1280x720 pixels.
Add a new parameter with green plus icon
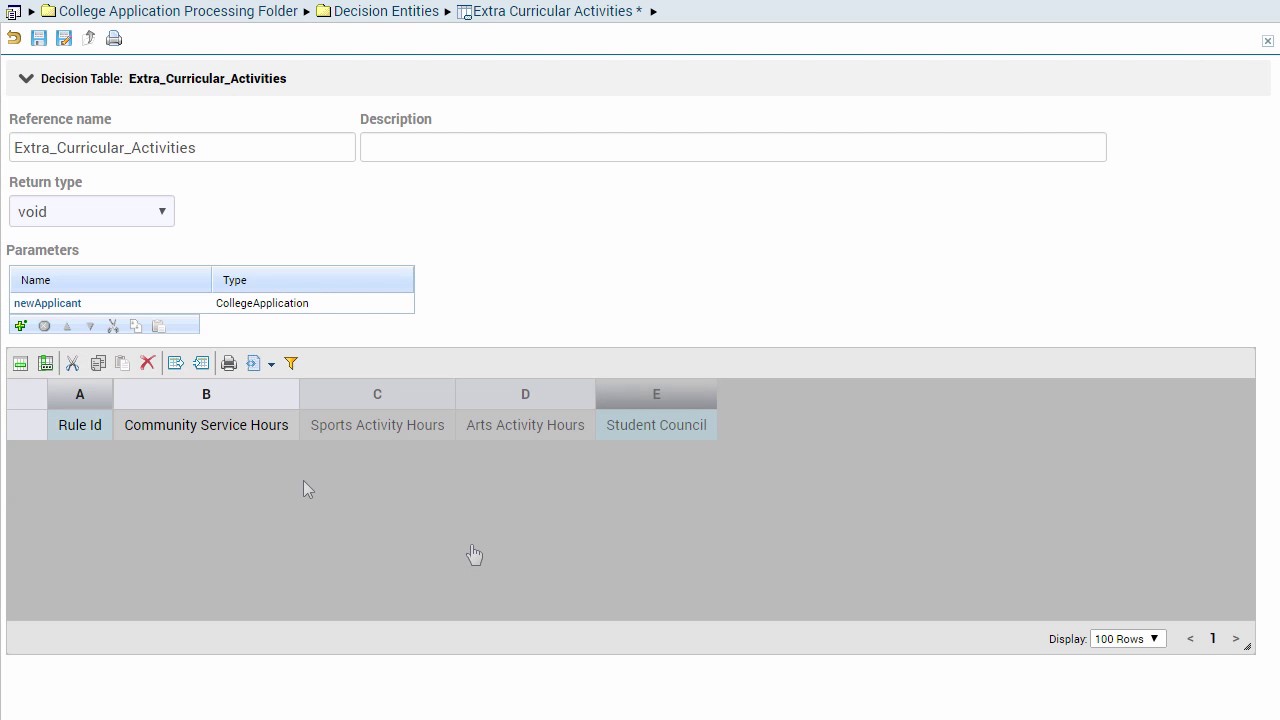[x=20, y=326]
